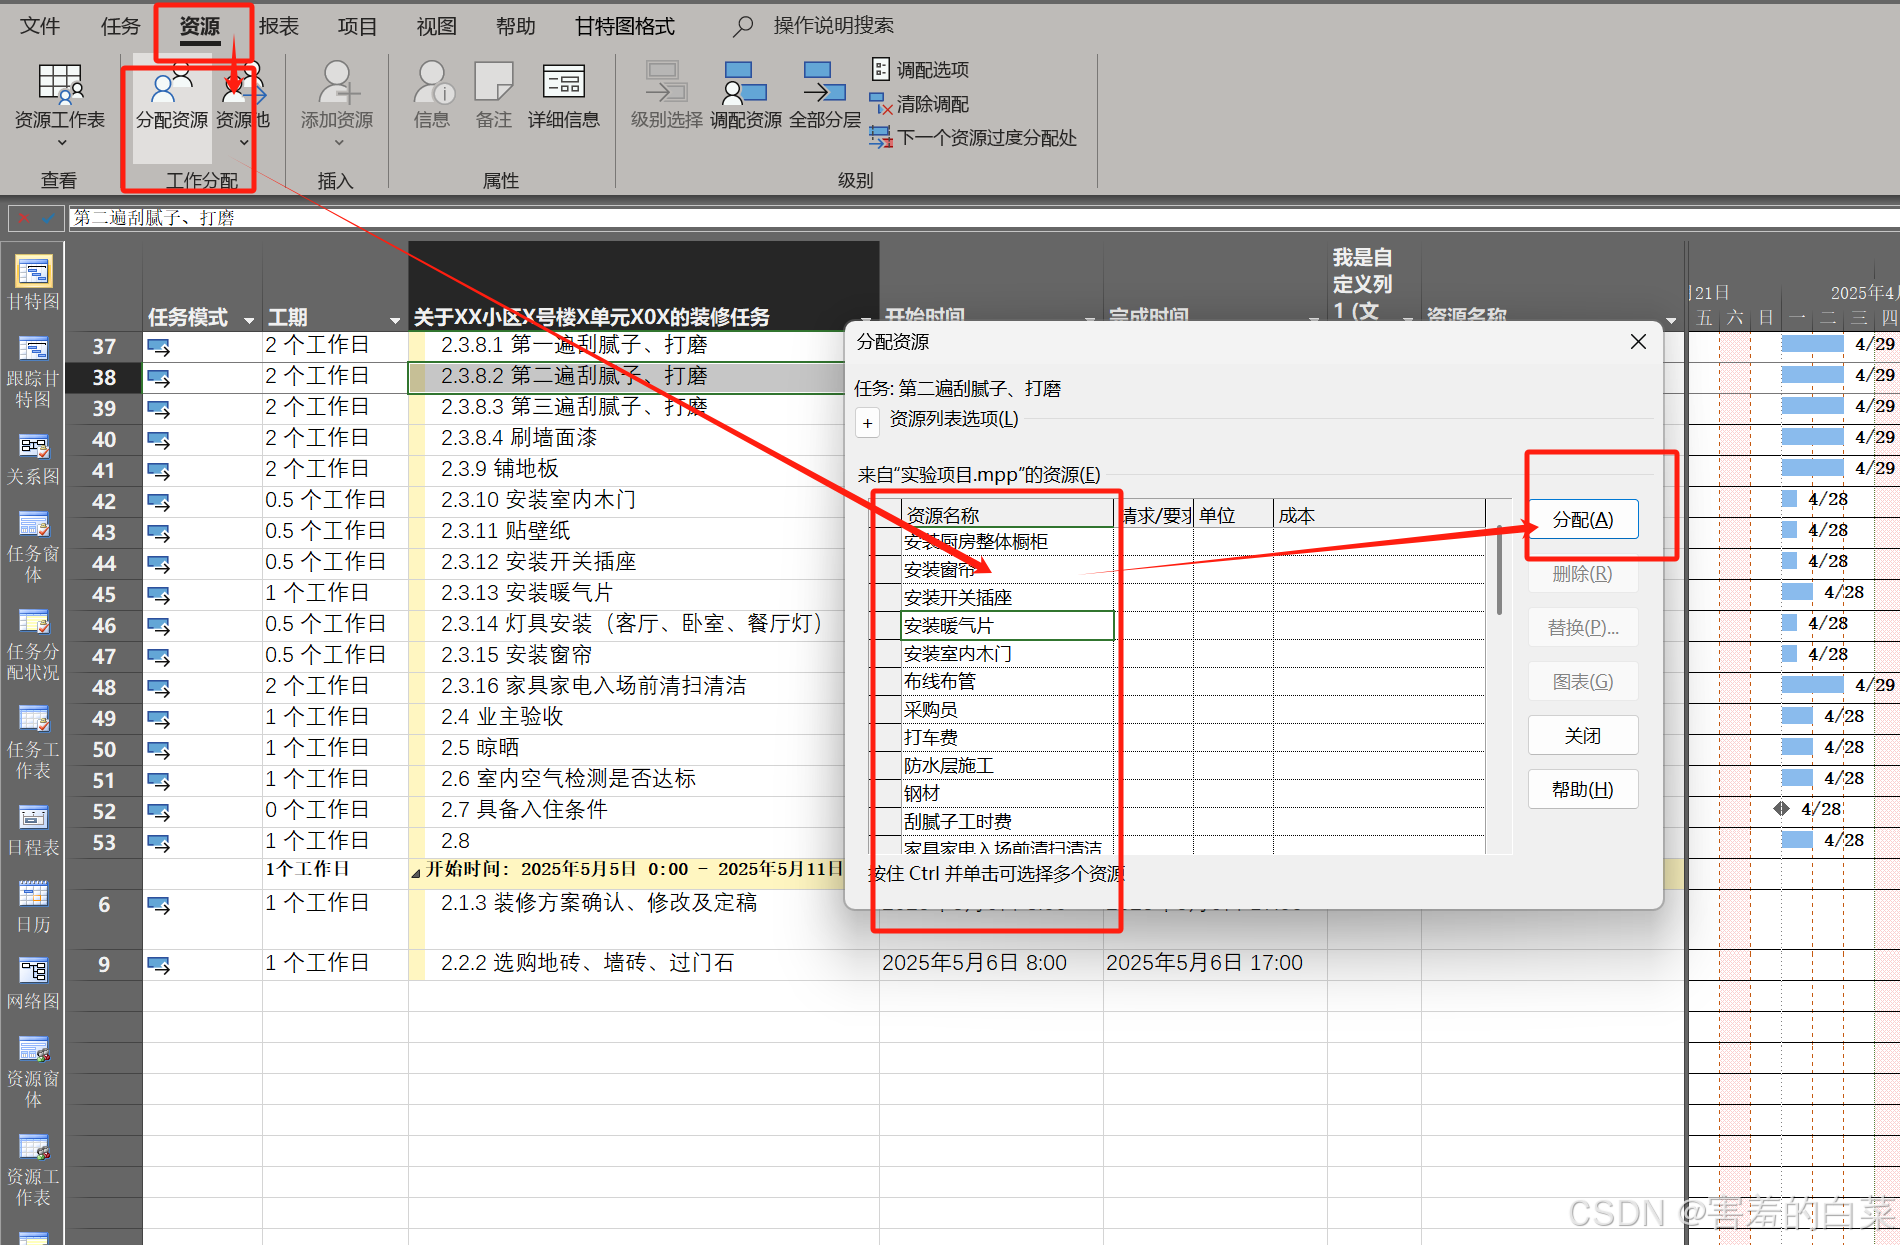Screen dimensions: 1900x1245
Task: Open 任务模式 column filter dropdown
Action: (249, 320)
